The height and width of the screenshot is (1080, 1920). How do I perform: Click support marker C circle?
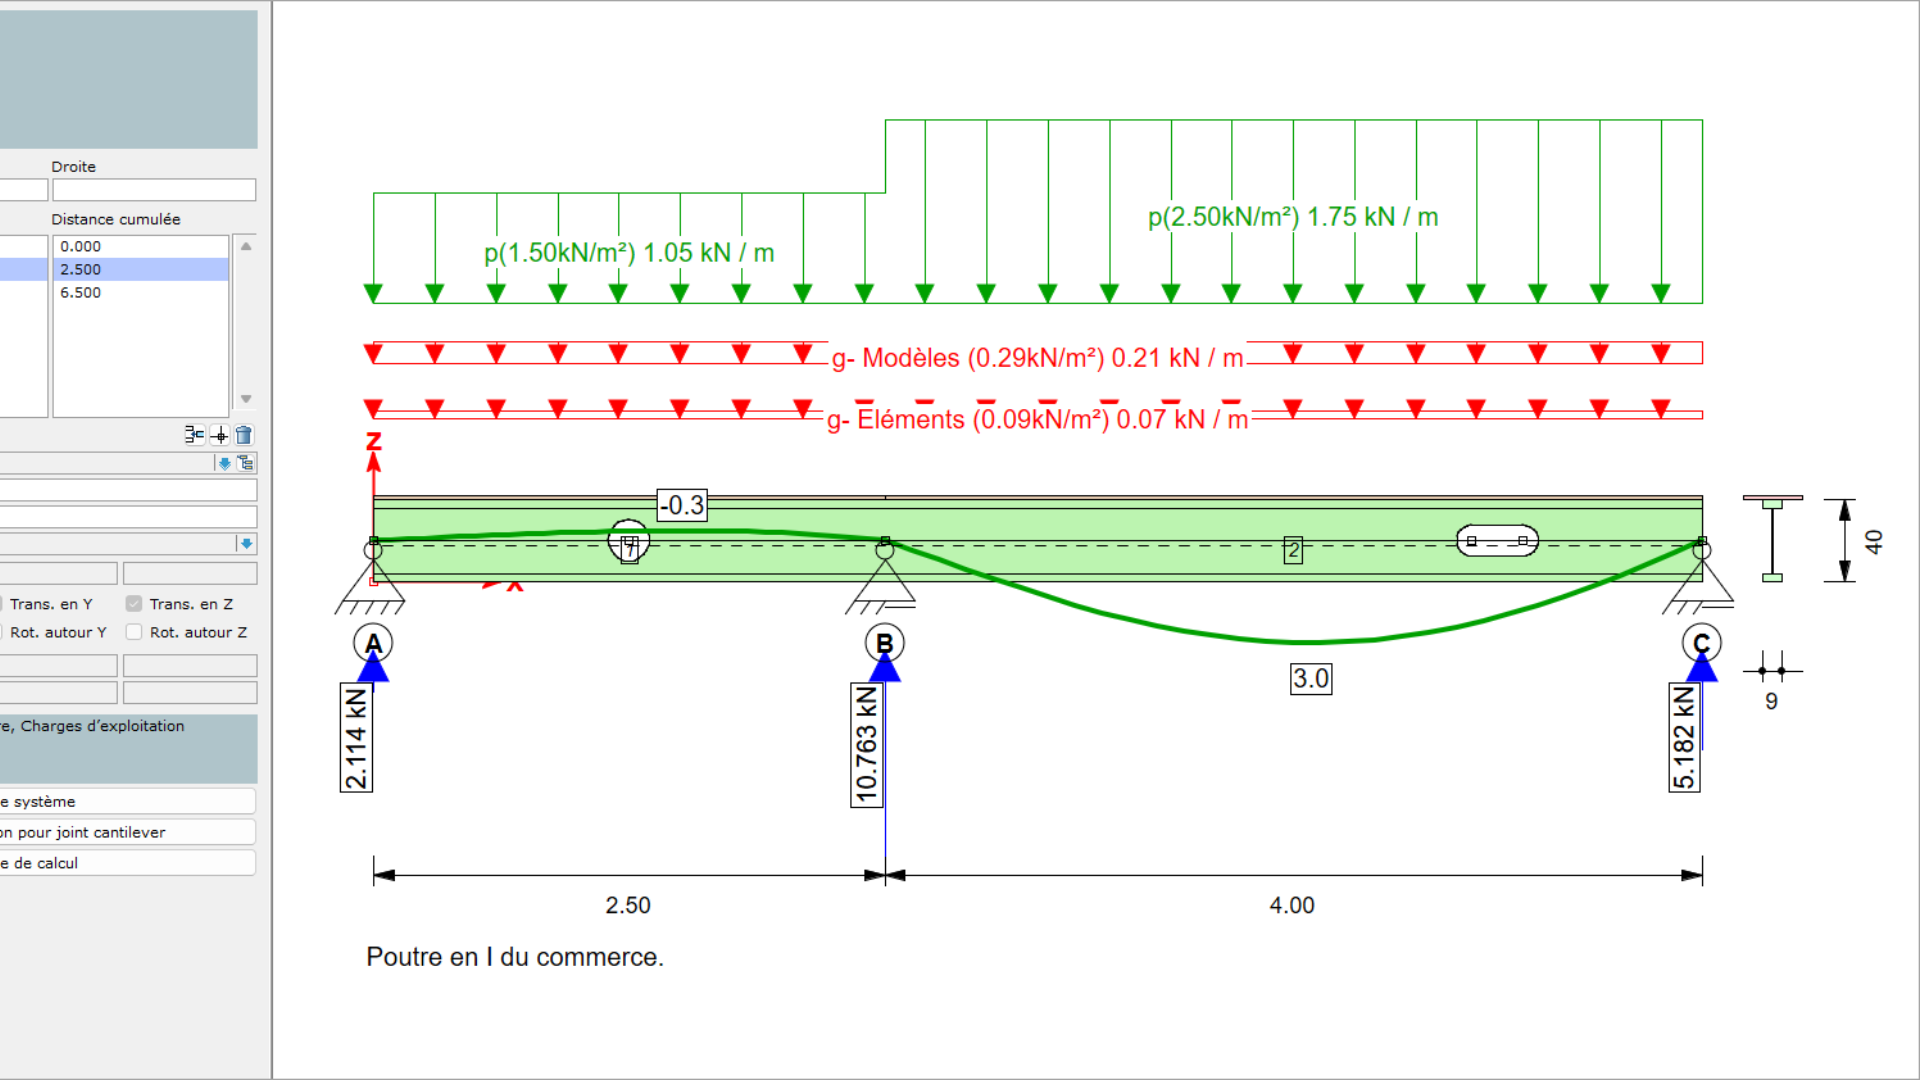pos(1701,643)
